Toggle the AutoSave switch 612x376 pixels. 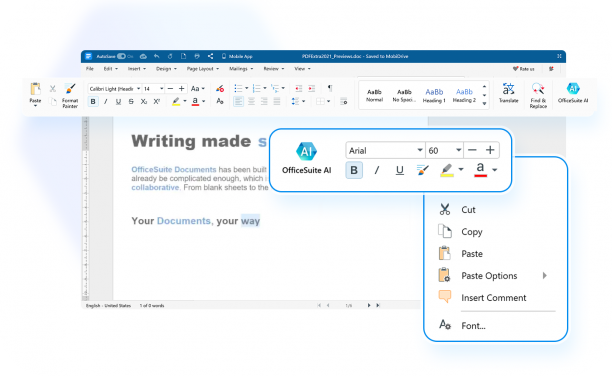(121, 56)
